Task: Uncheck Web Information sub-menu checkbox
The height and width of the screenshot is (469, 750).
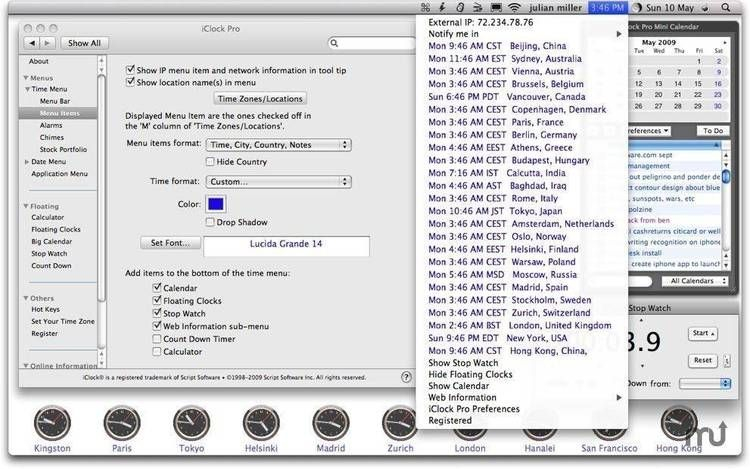Action: click(x=156, y=326)
